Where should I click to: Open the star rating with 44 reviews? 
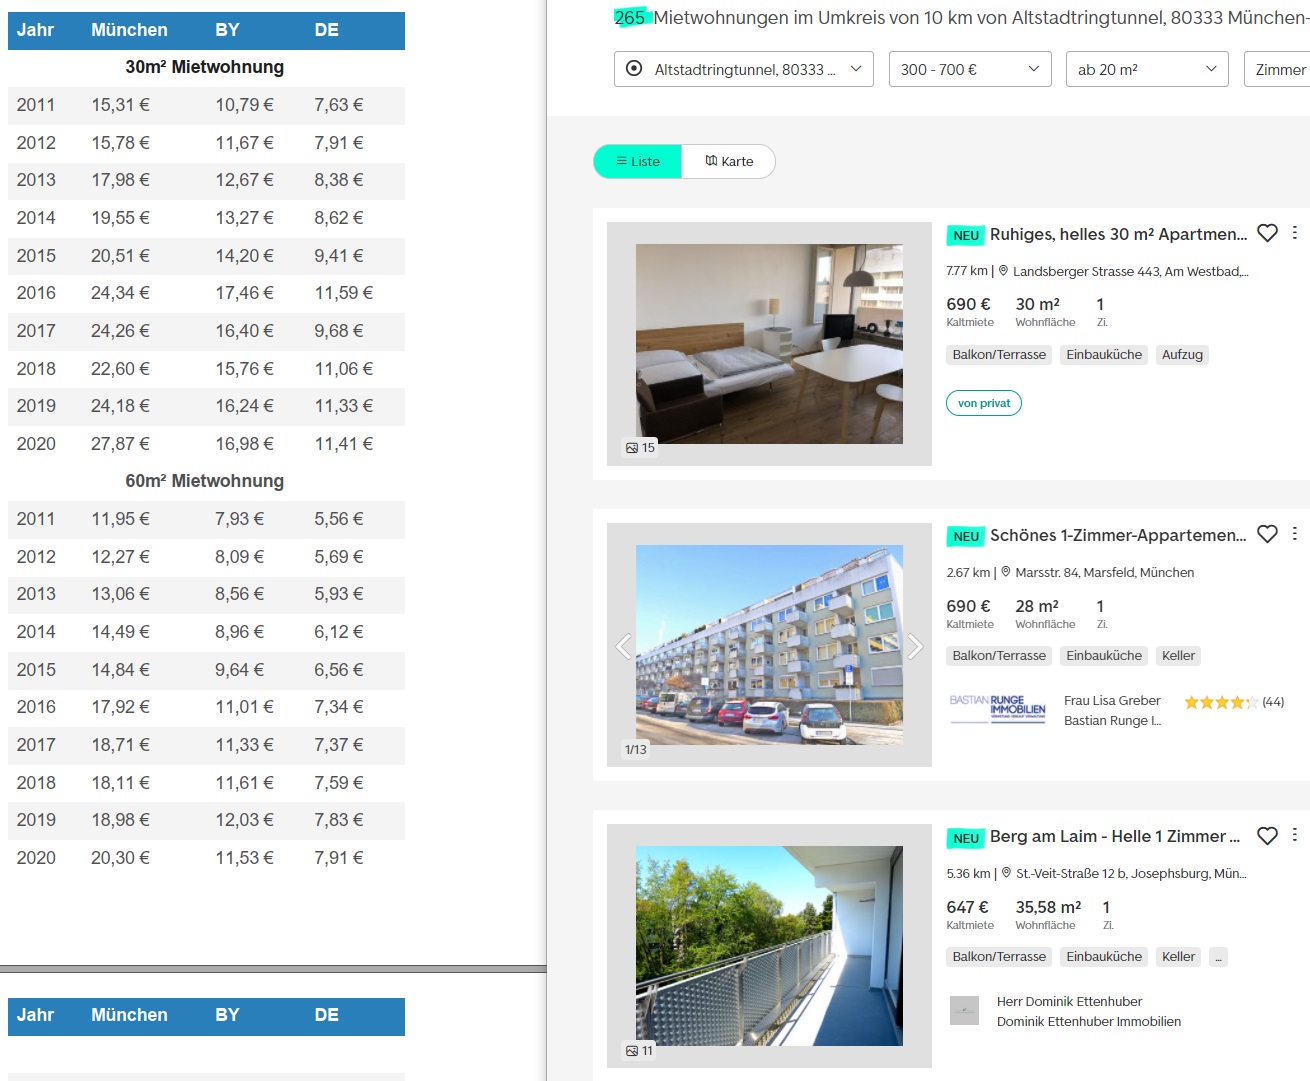1234,702
